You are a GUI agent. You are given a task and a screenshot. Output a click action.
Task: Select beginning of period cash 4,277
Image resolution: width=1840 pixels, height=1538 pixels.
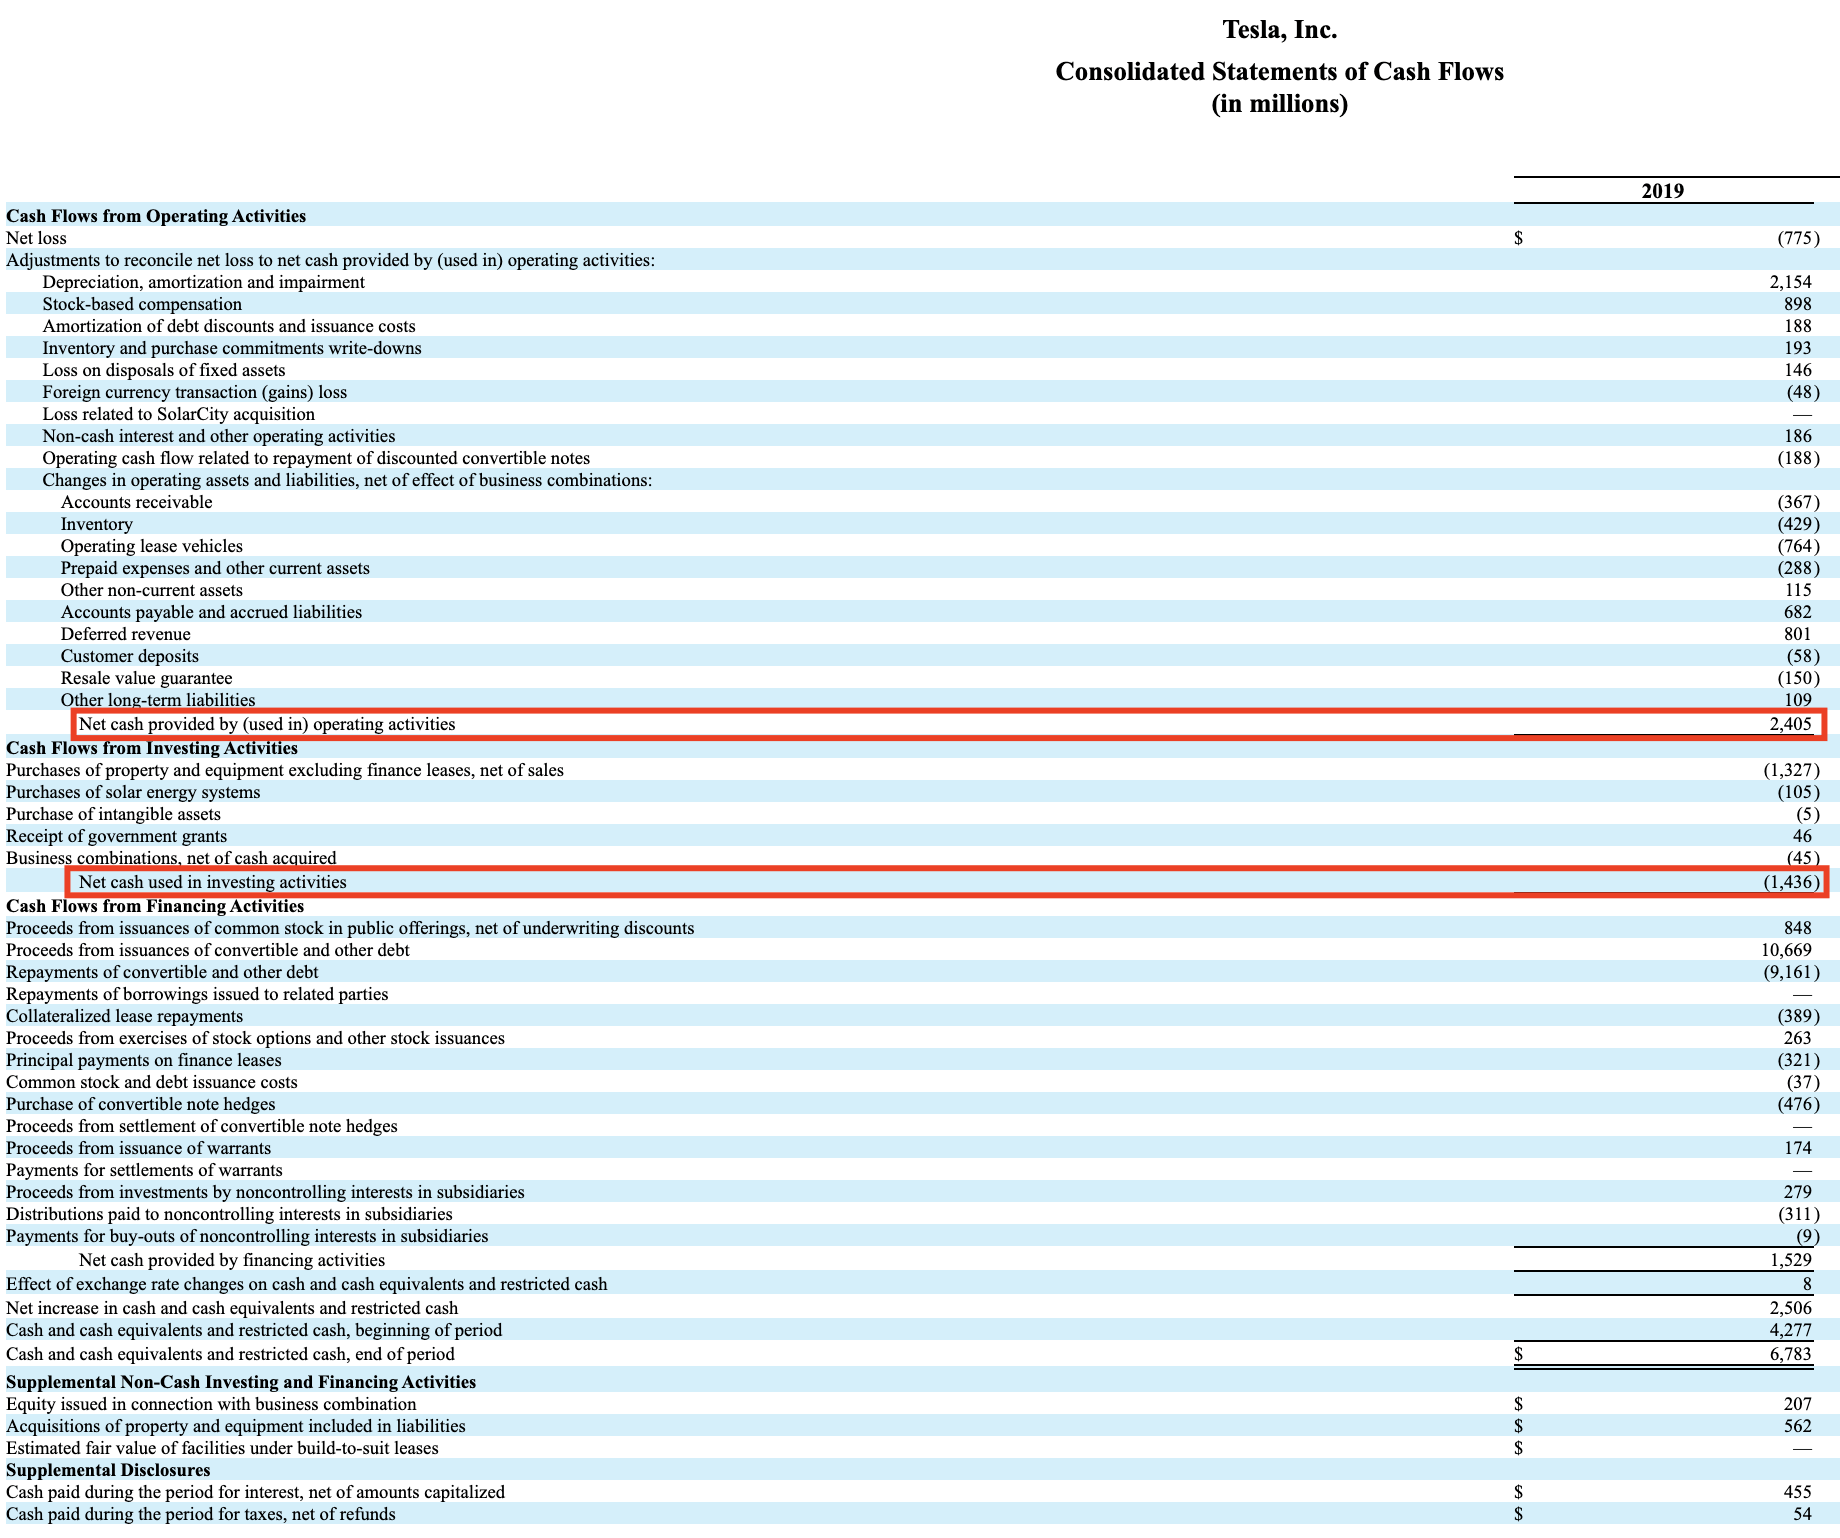click(1790, 1330)
